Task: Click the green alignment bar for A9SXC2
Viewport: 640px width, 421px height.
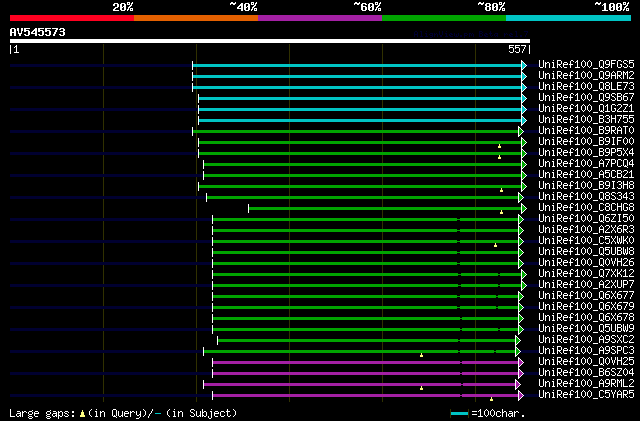Action: [367, 341]
